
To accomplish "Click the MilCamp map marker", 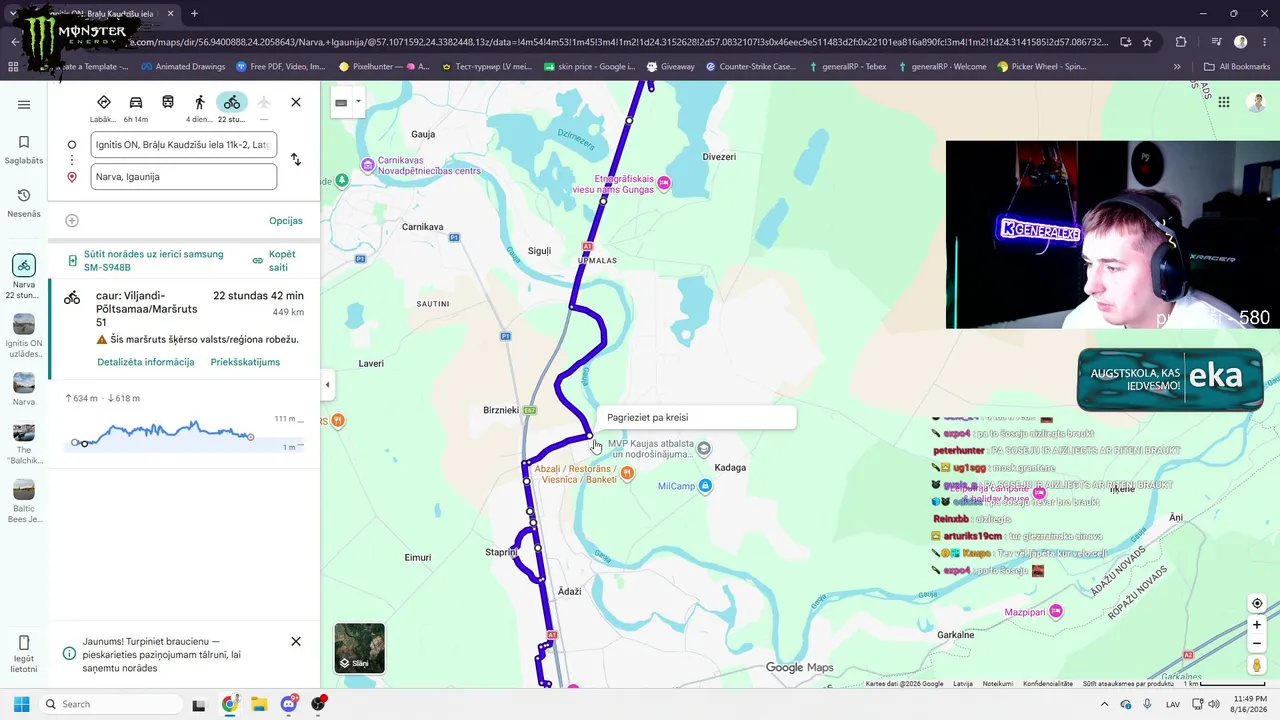I will click(705, 486).
